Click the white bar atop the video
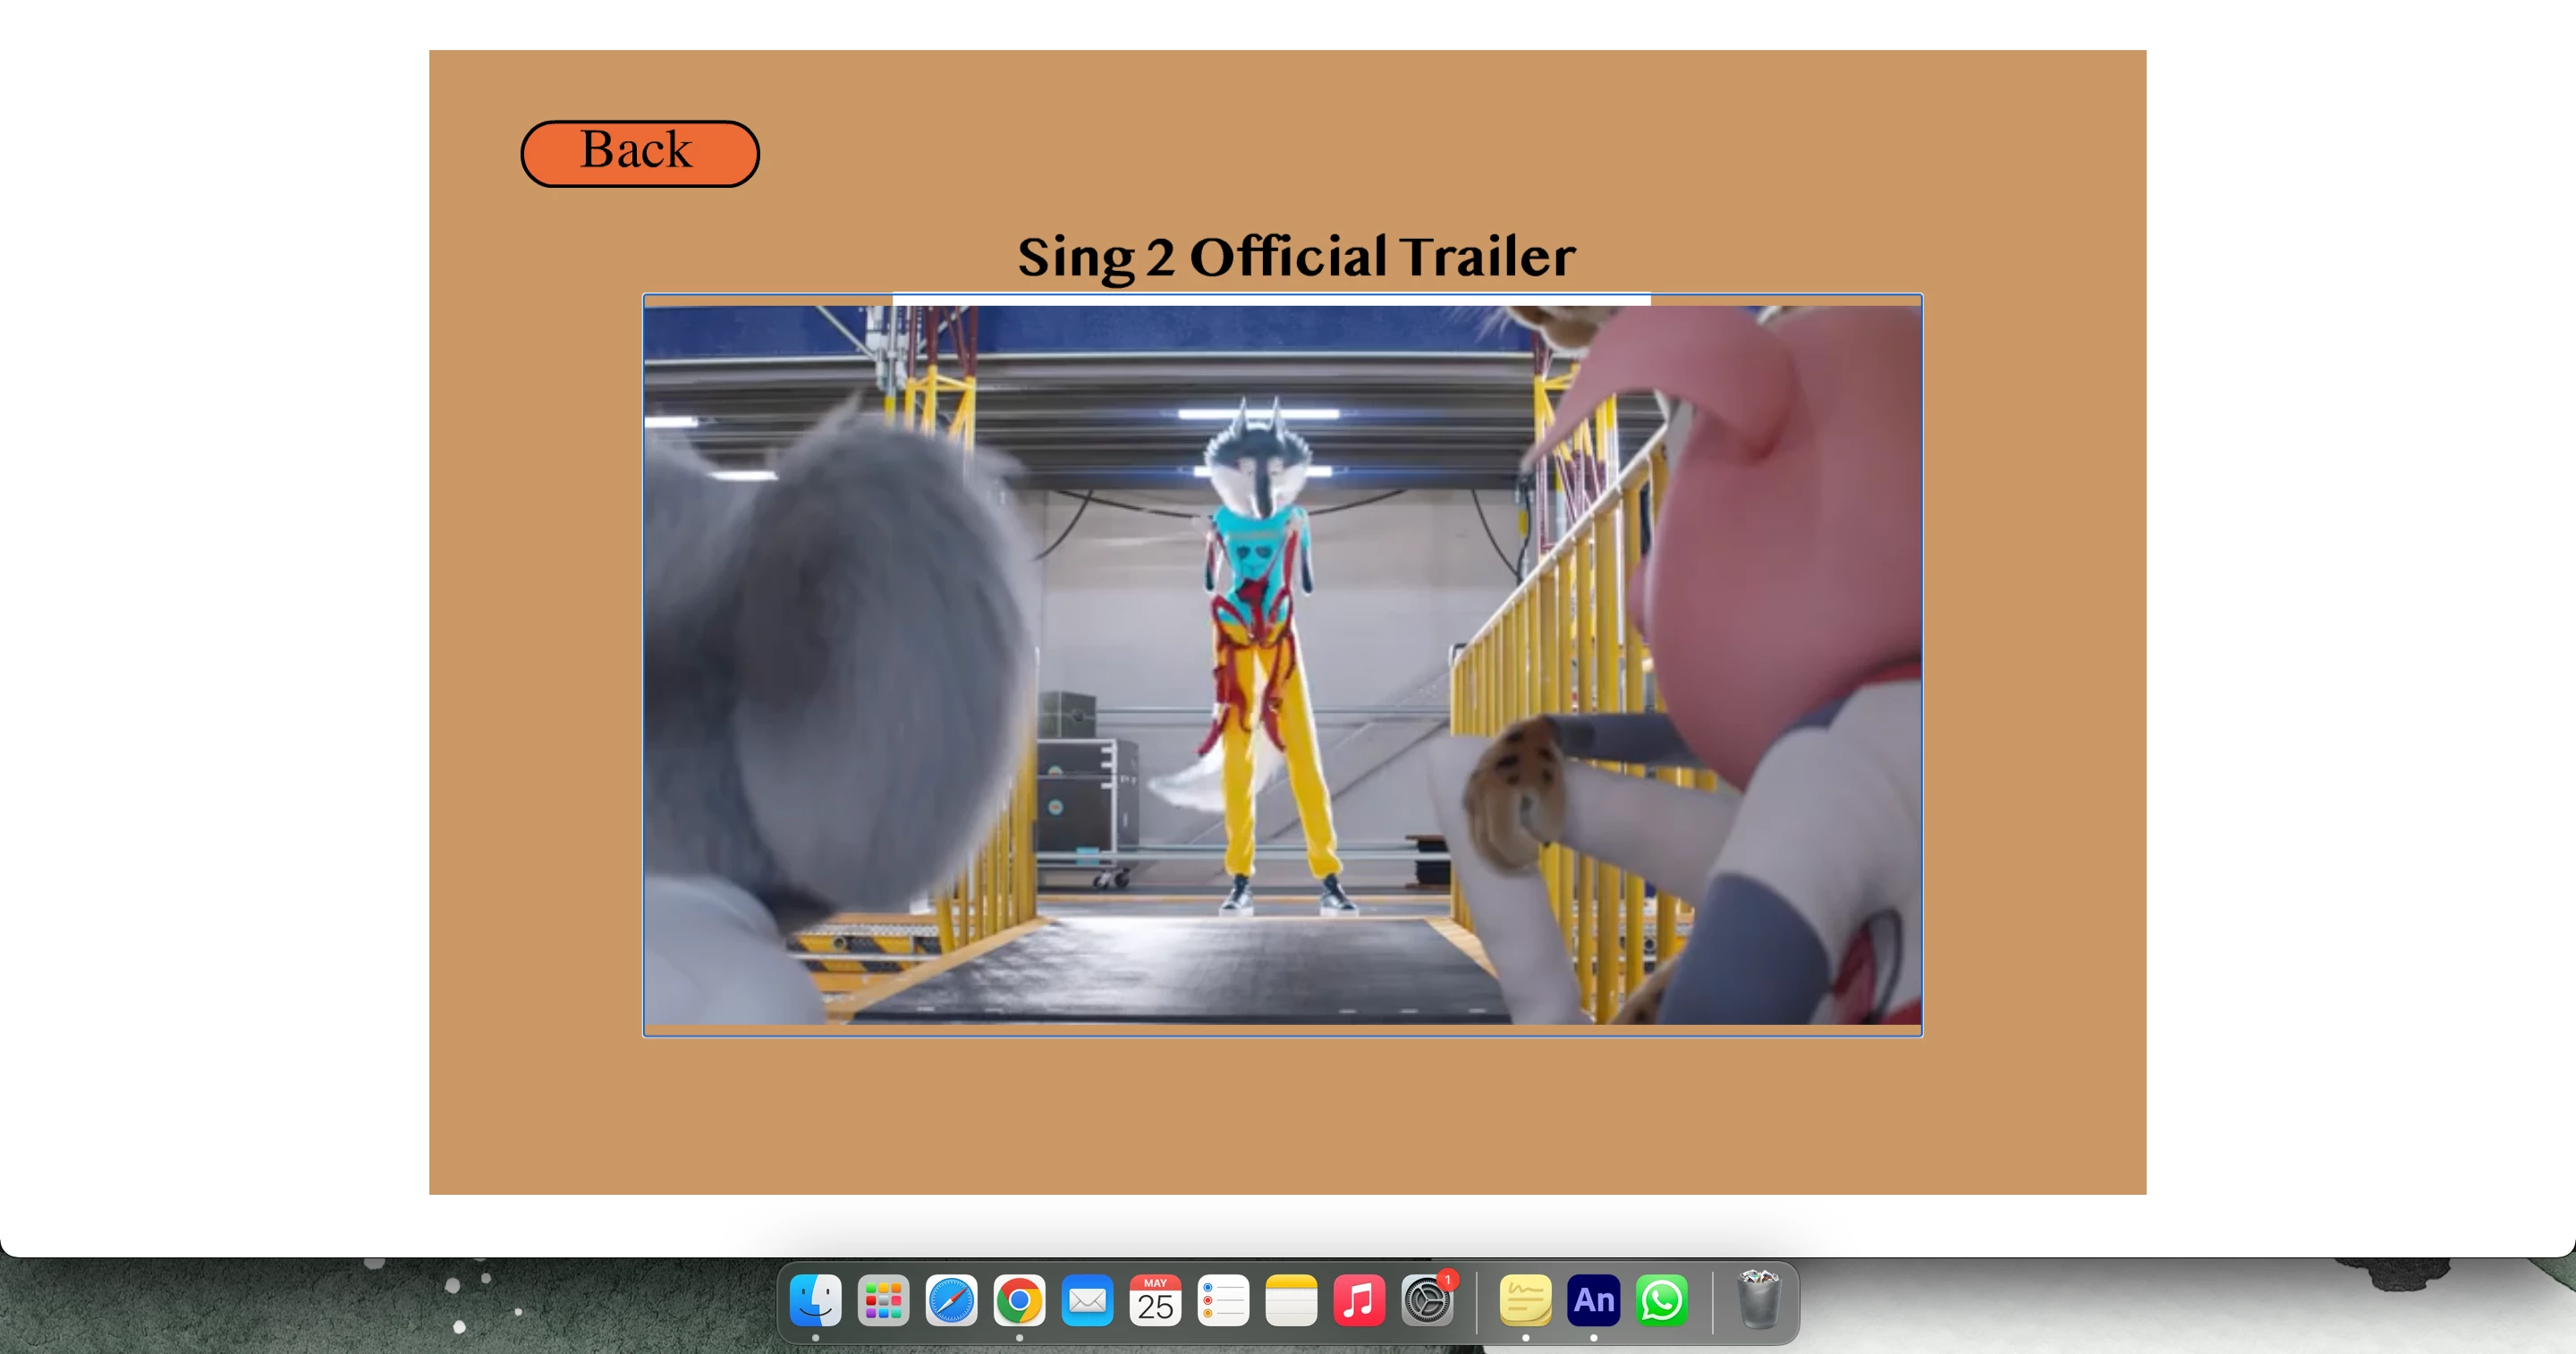This screenshot has height=1354, width=2576. (1270, 299)
